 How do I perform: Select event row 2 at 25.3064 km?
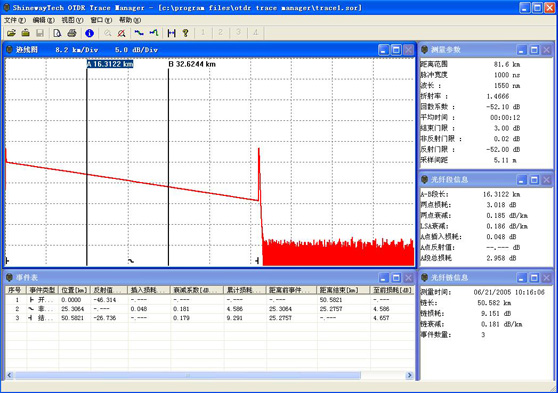tap(210, 309)
